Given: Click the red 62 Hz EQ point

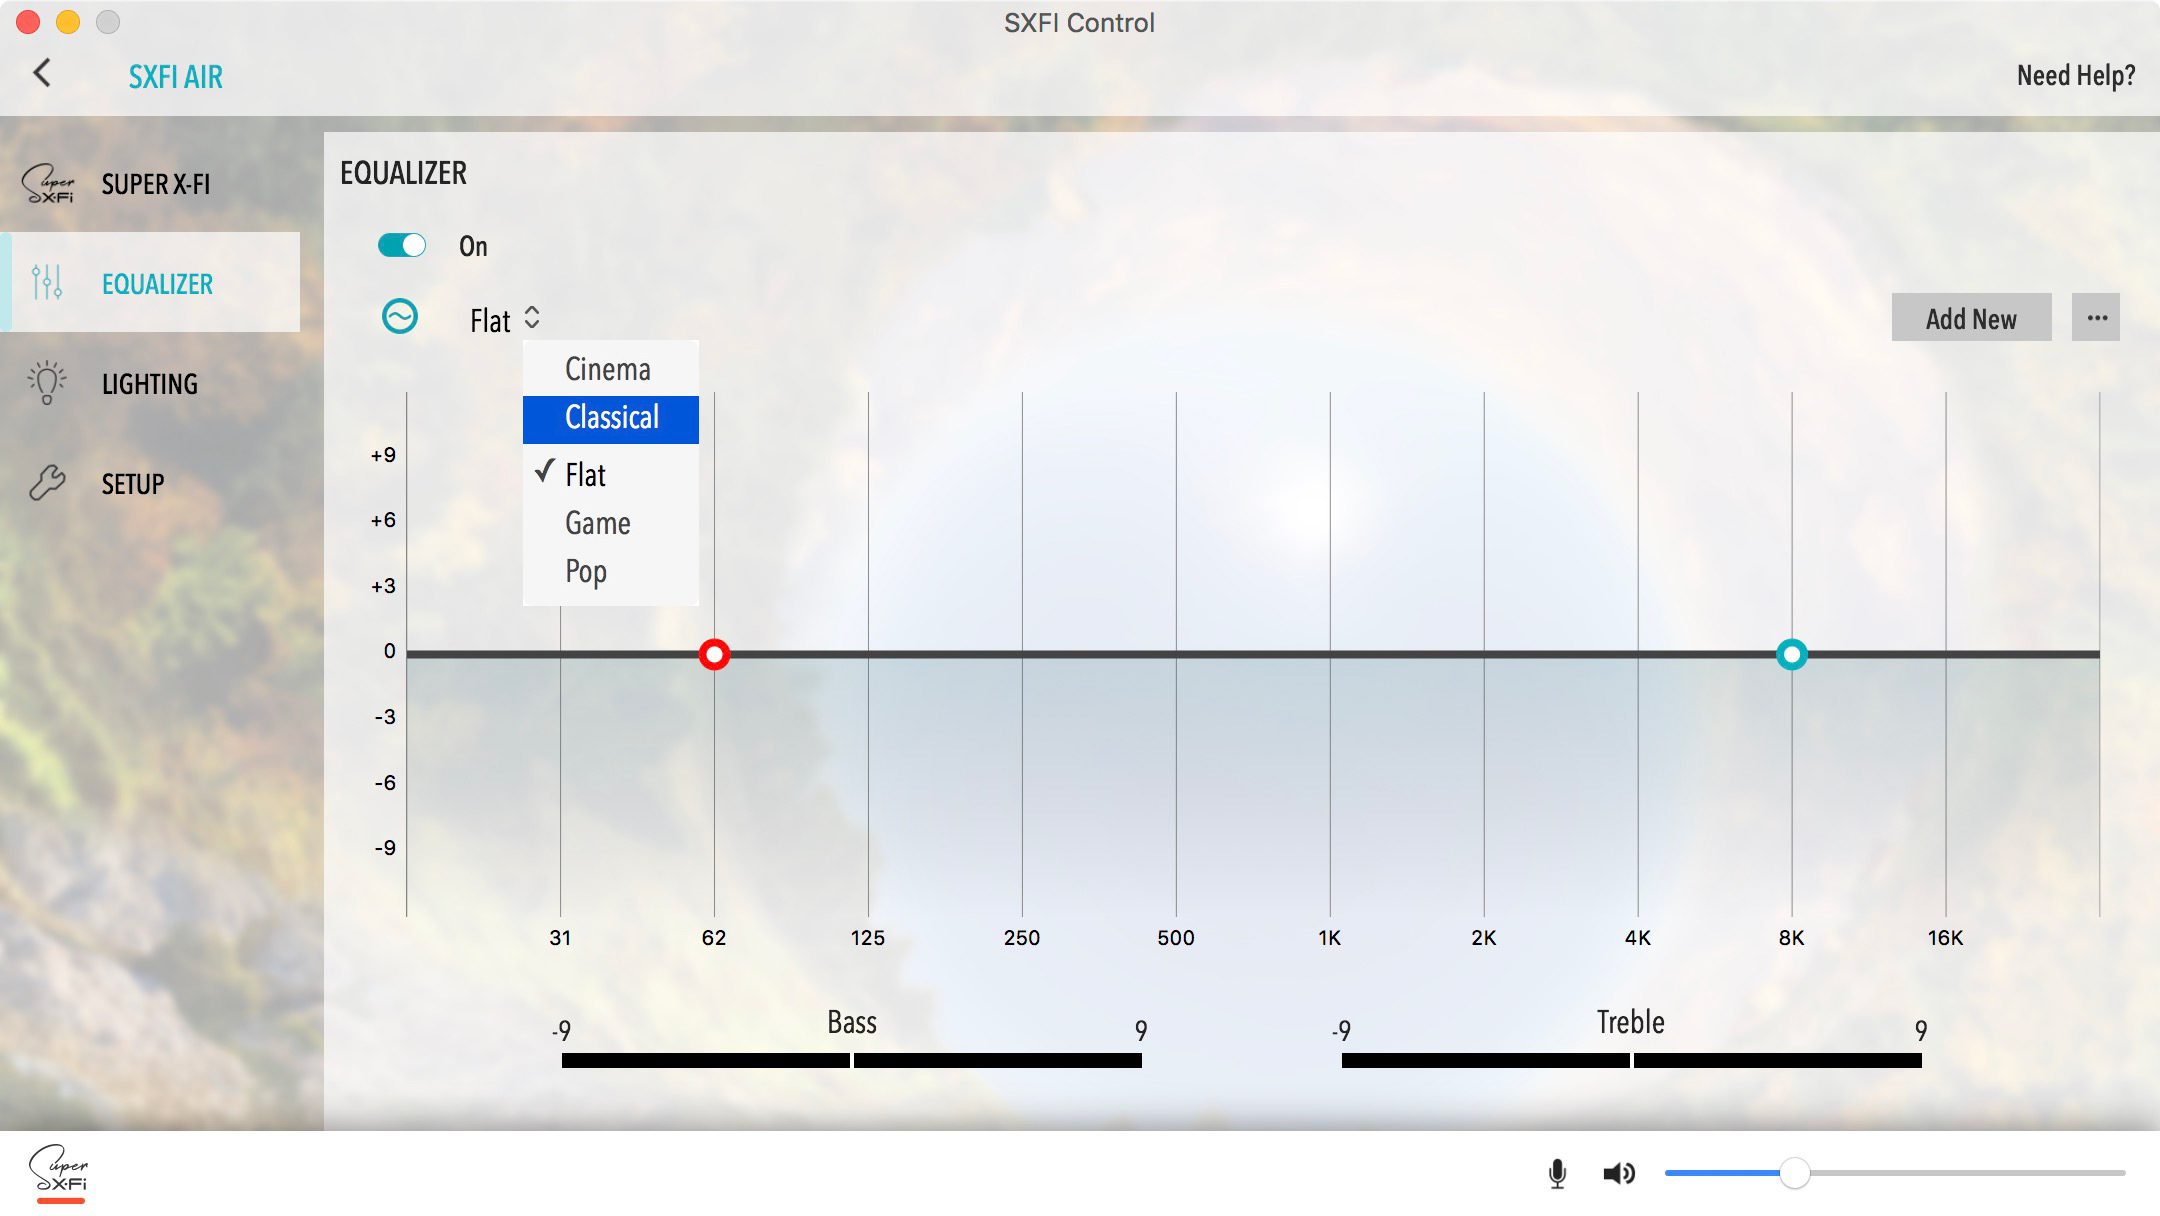Looking at the screenshot, I should (x=714, y=655).
